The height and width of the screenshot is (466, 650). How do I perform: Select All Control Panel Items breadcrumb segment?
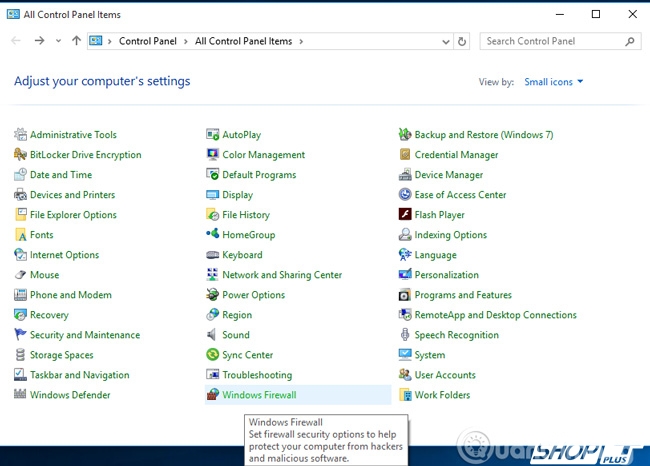click(243, 42)
